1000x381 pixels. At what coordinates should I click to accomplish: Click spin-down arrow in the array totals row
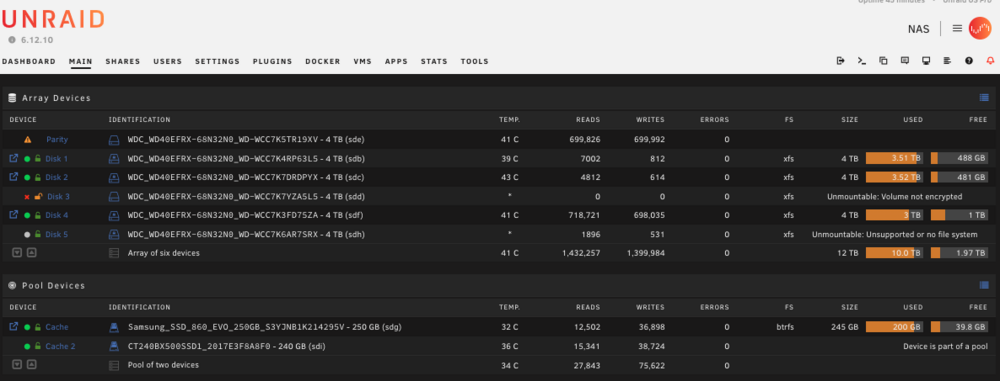point(17,253)
